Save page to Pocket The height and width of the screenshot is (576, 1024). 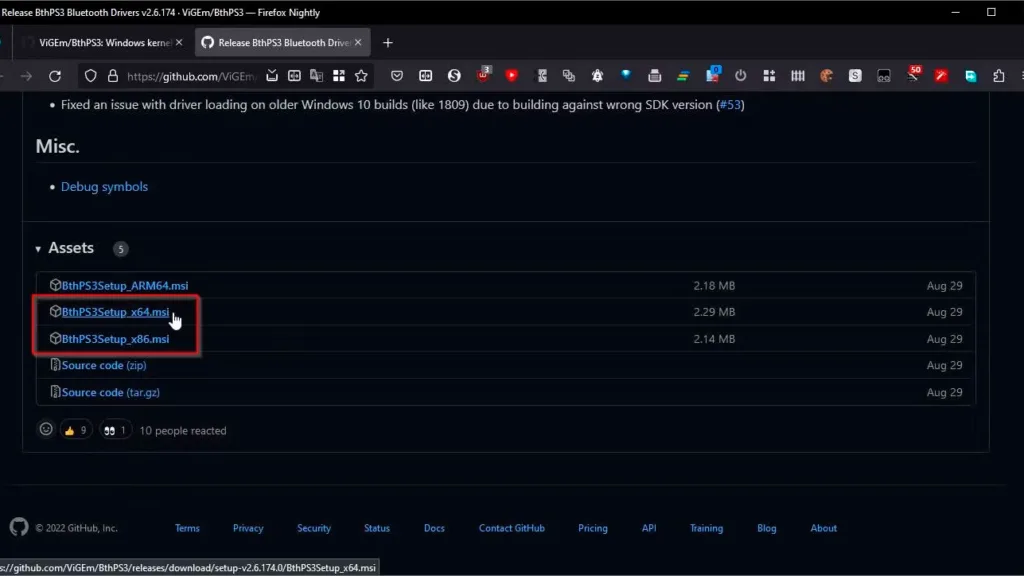point(397,76)
